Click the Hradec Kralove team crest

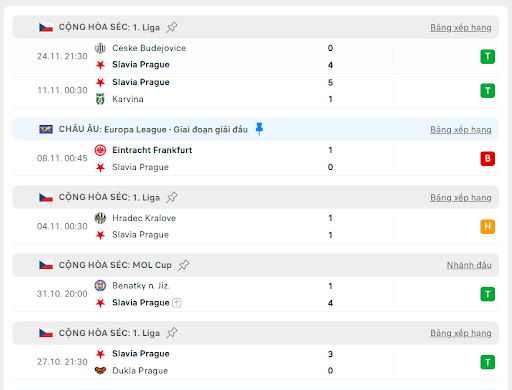click(x=100, y=218)
